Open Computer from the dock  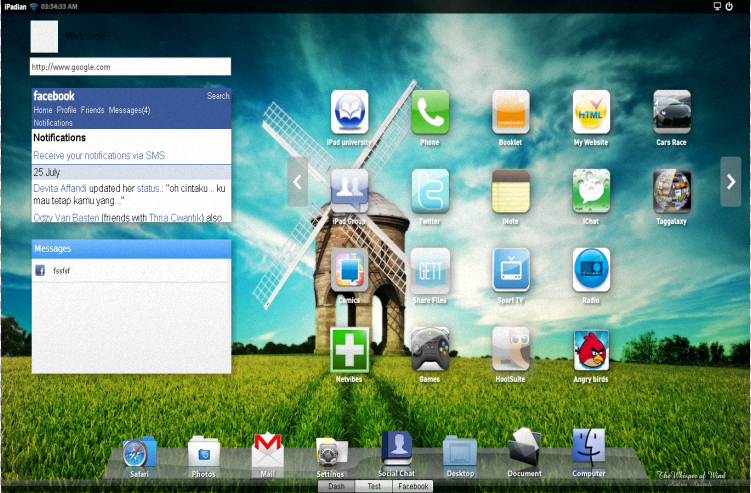click(x=589, y=448)
